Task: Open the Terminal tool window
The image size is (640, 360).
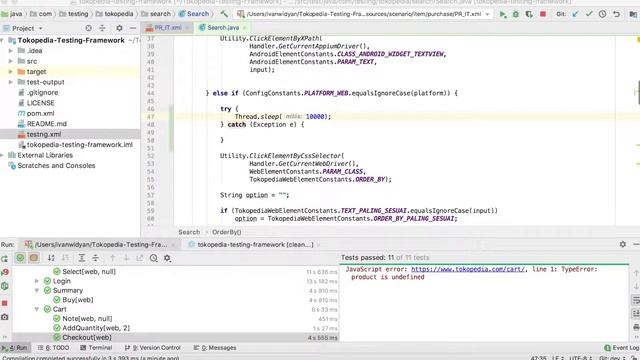Action: (x=96, y=348)
